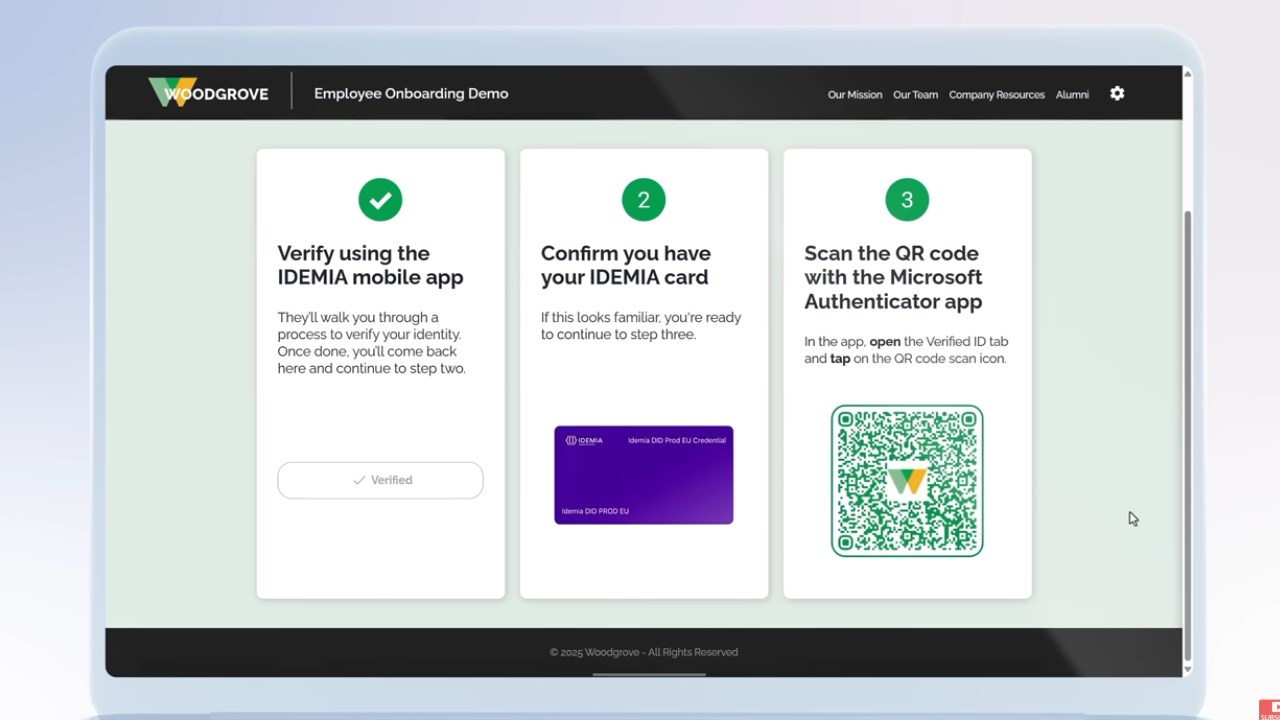
Task: Click 'Idemia DID Prod EU Credential' card label
Action: point(677,440)
